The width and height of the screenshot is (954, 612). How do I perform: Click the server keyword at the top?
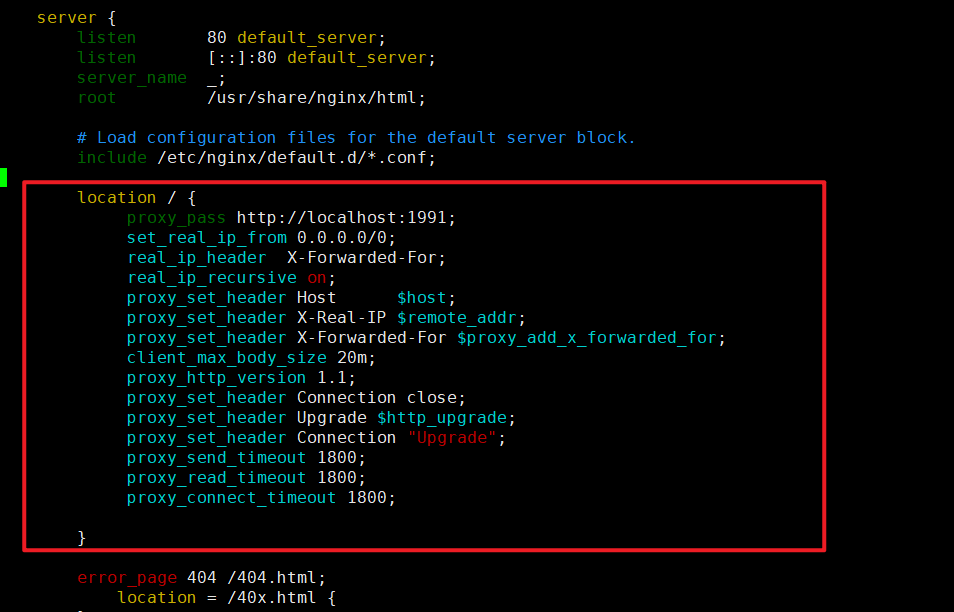tap(66, 18)
